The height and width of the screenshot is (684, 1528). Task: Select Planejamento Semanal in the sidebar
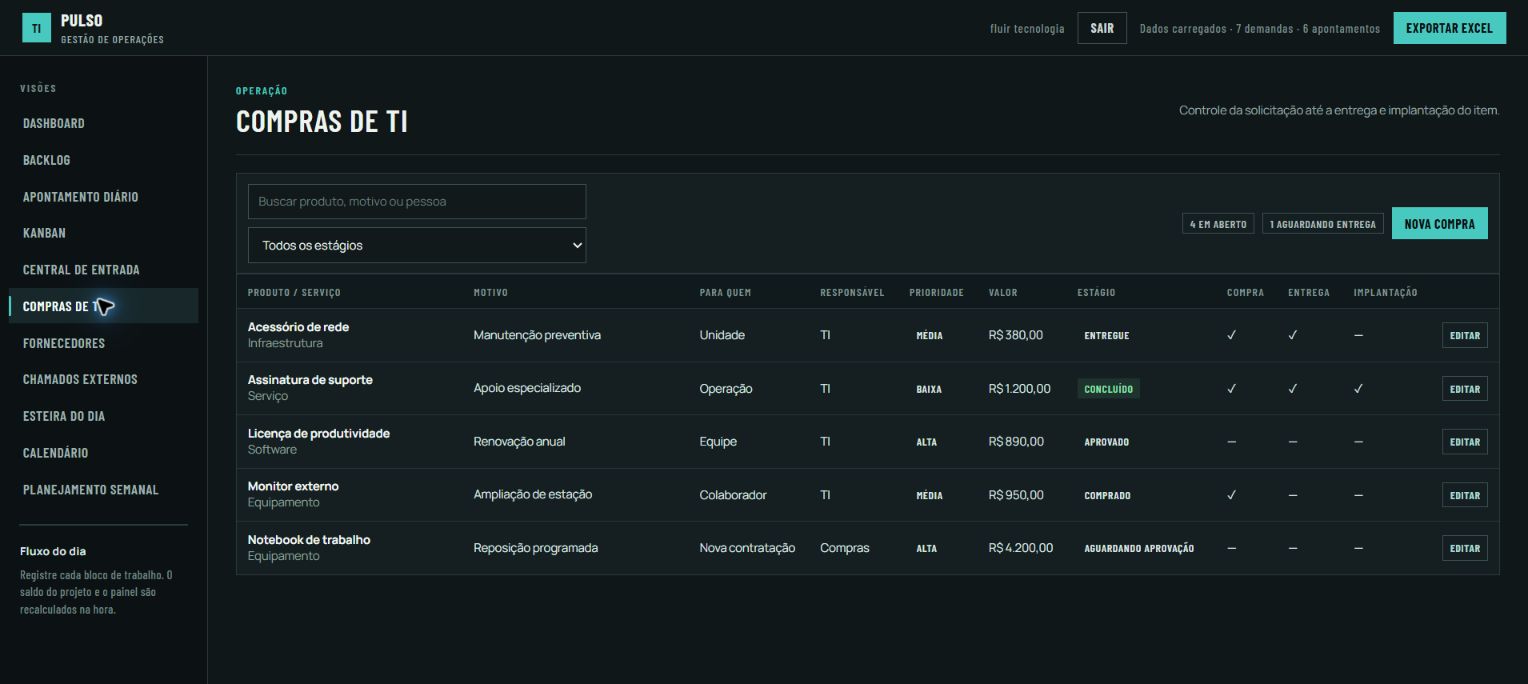click(91, 490)
